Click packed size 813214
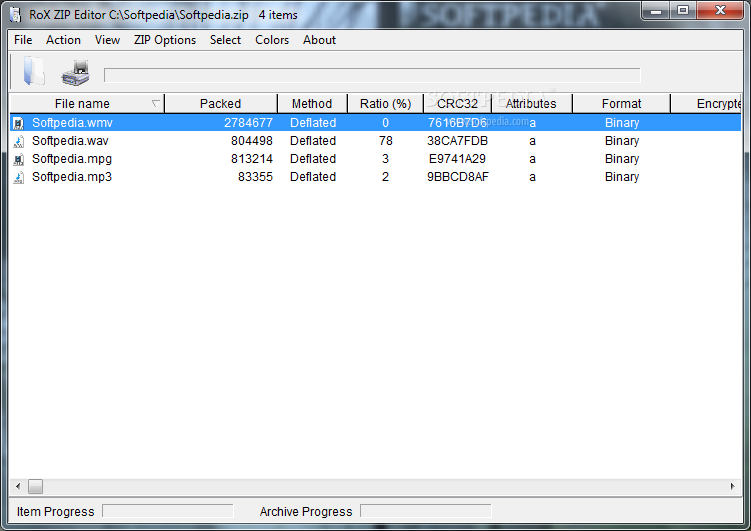The width and height of the screenshot is (751, 531). [252, 158]
